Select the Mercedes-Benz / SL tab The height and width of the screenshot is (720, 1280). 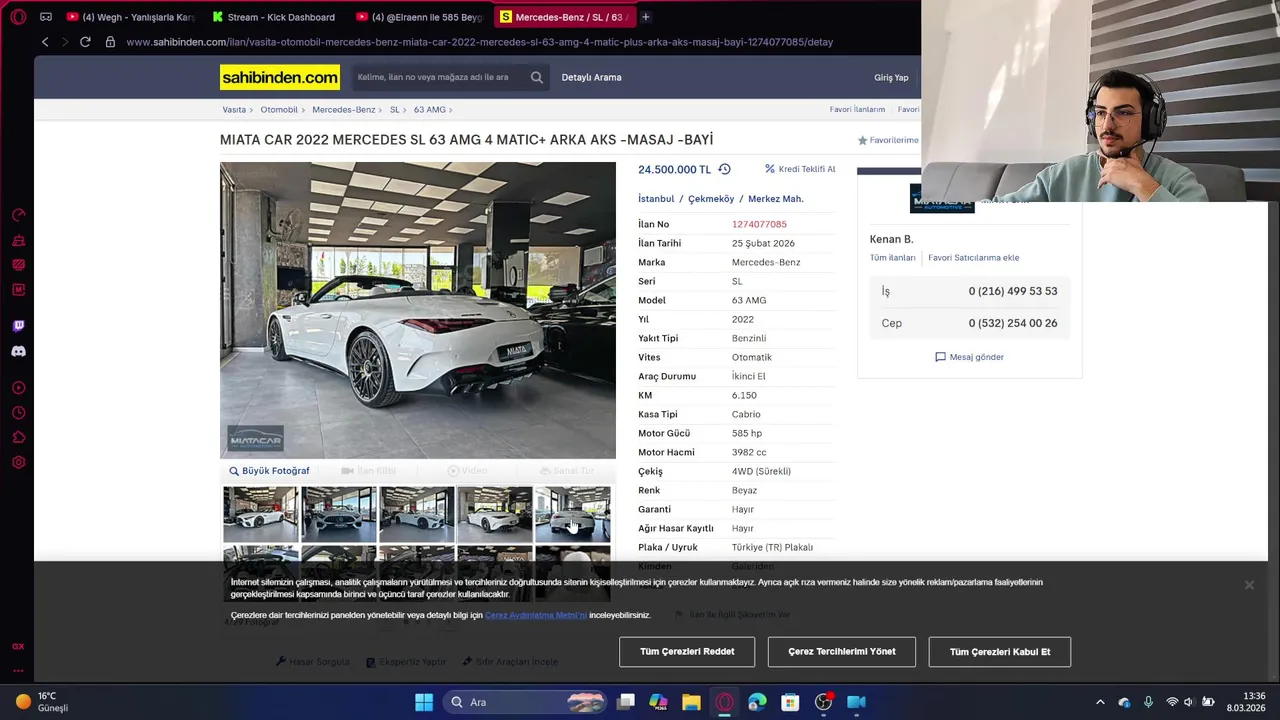coord(564,17)
